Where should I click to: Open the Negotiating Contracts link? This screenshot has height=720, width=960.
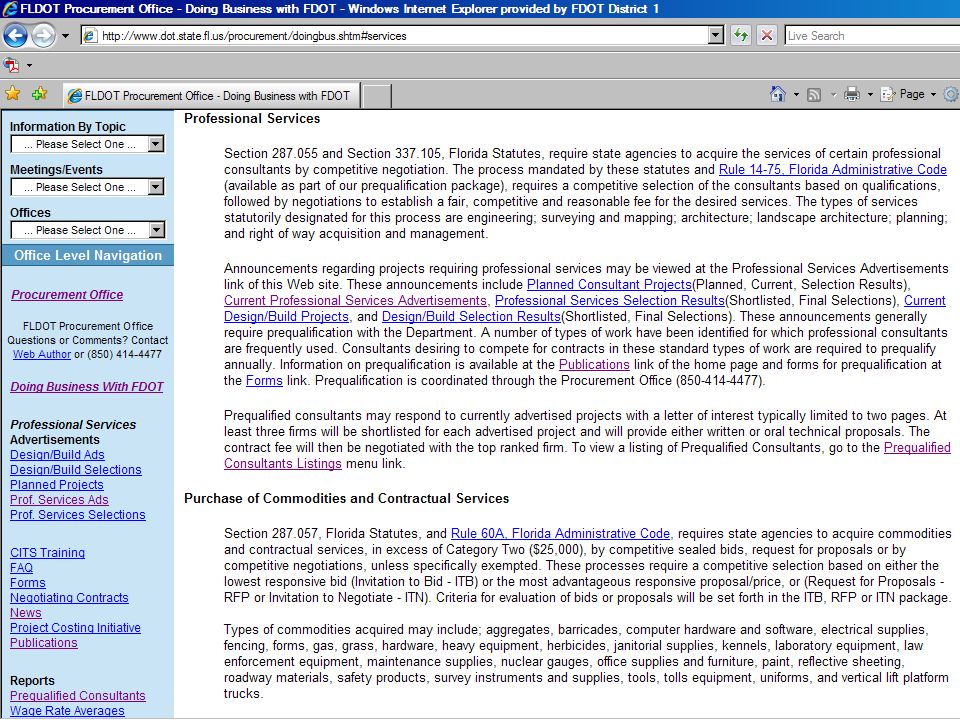pos(69,598)
